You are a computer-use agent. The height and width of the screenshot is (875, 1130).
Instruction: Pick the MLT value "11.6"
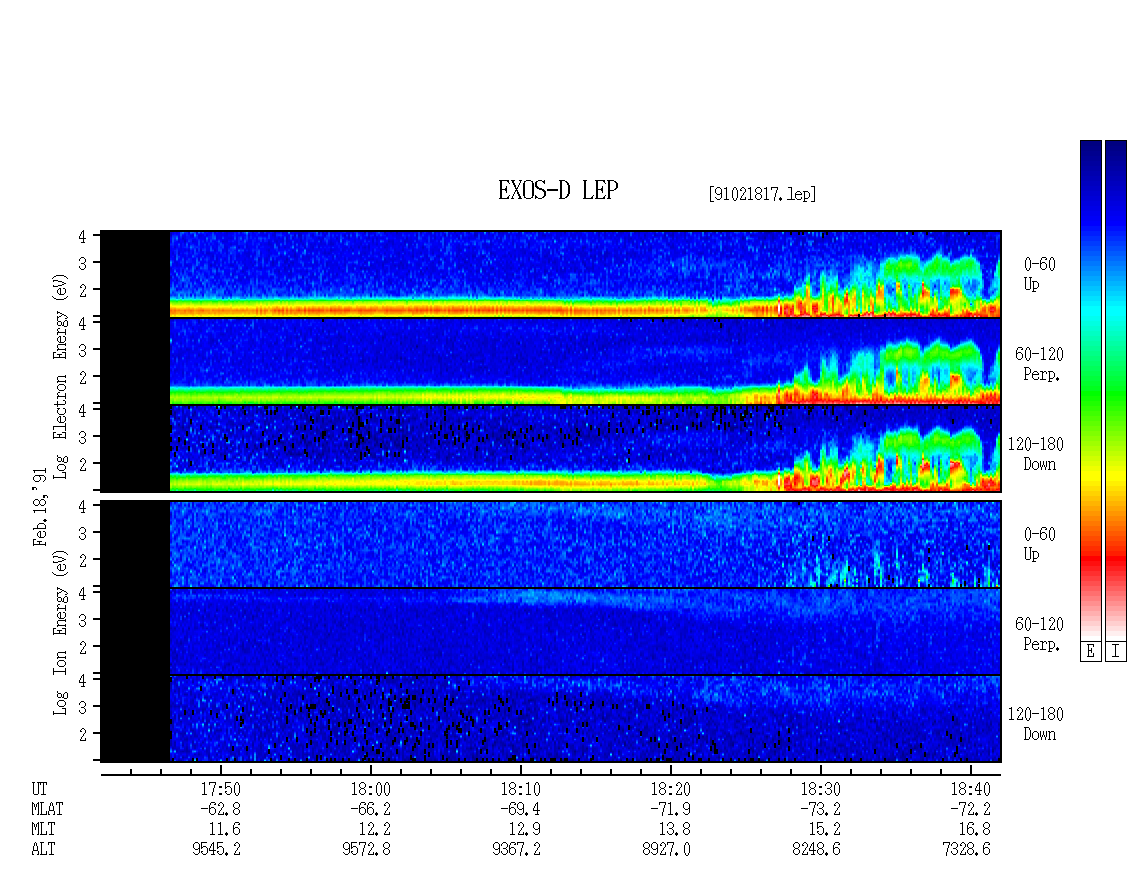(225, 830)
